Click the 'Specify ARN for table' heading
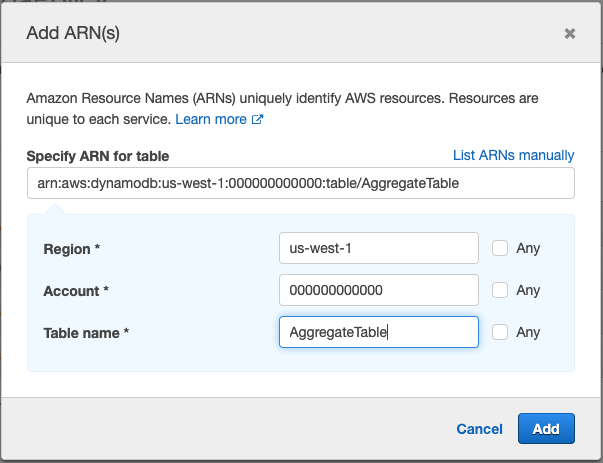Screen dimensions: 603x463 pos(98,156)
